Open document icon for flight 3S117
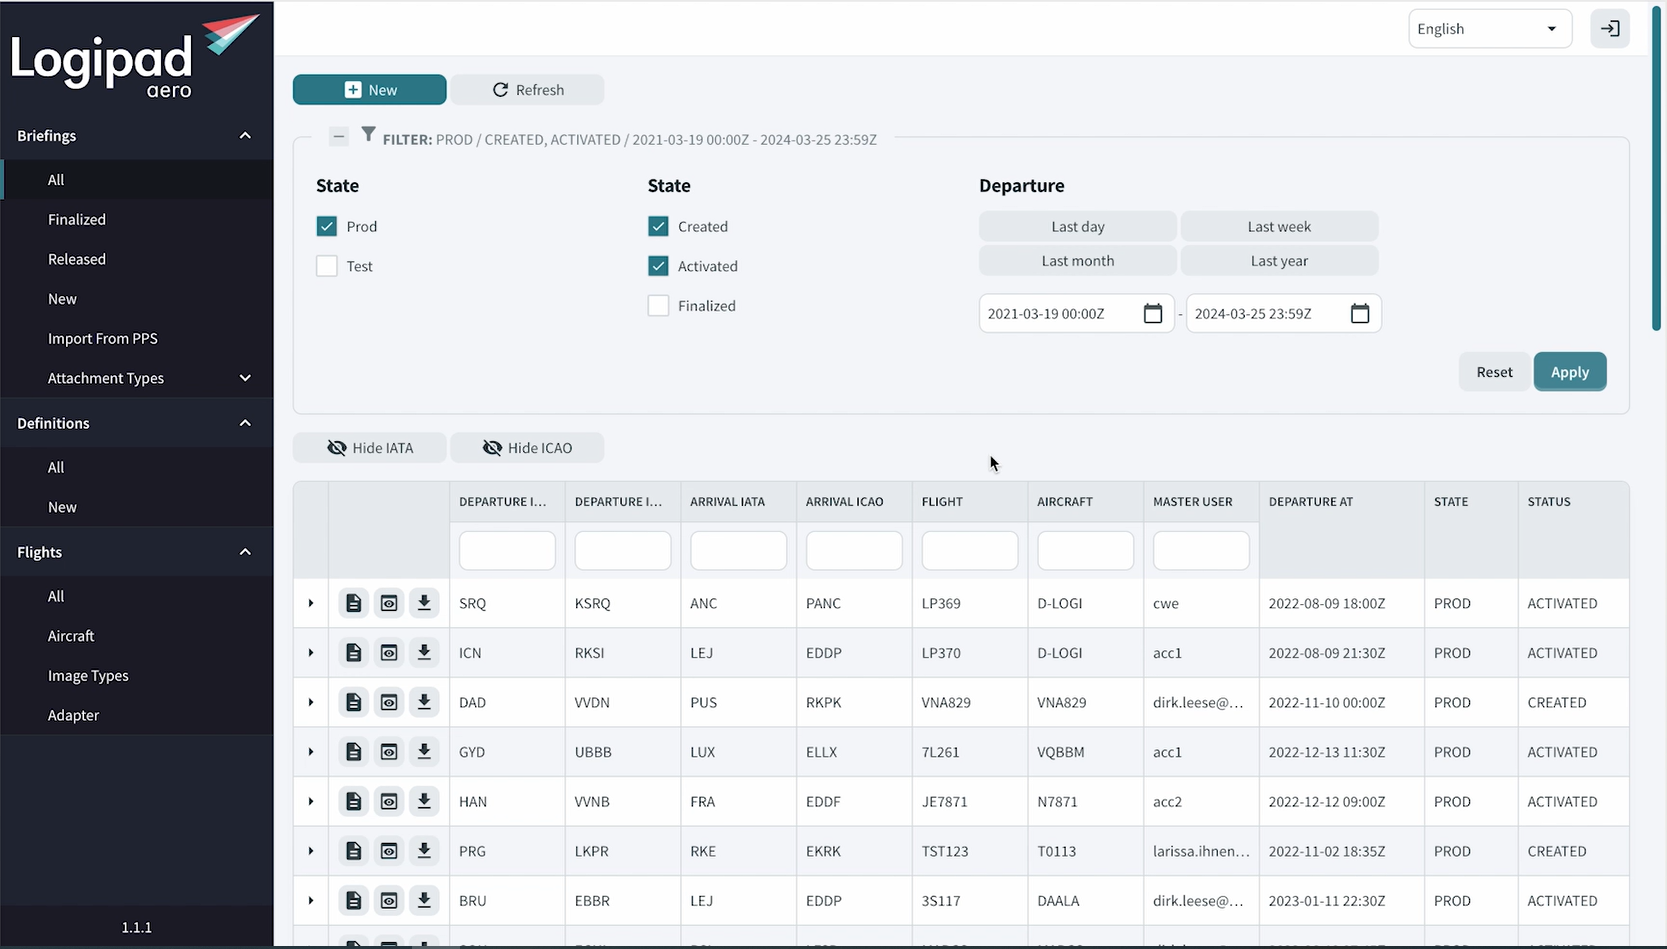Image resolution: width=1667 pixels, height=949 pixels. pos(353,901)
